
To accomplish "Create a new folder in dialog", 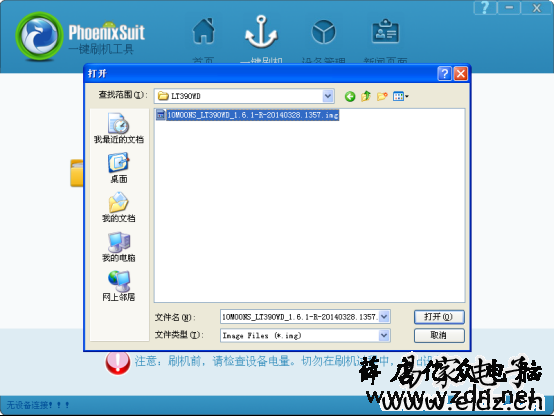I will (382, 96).
